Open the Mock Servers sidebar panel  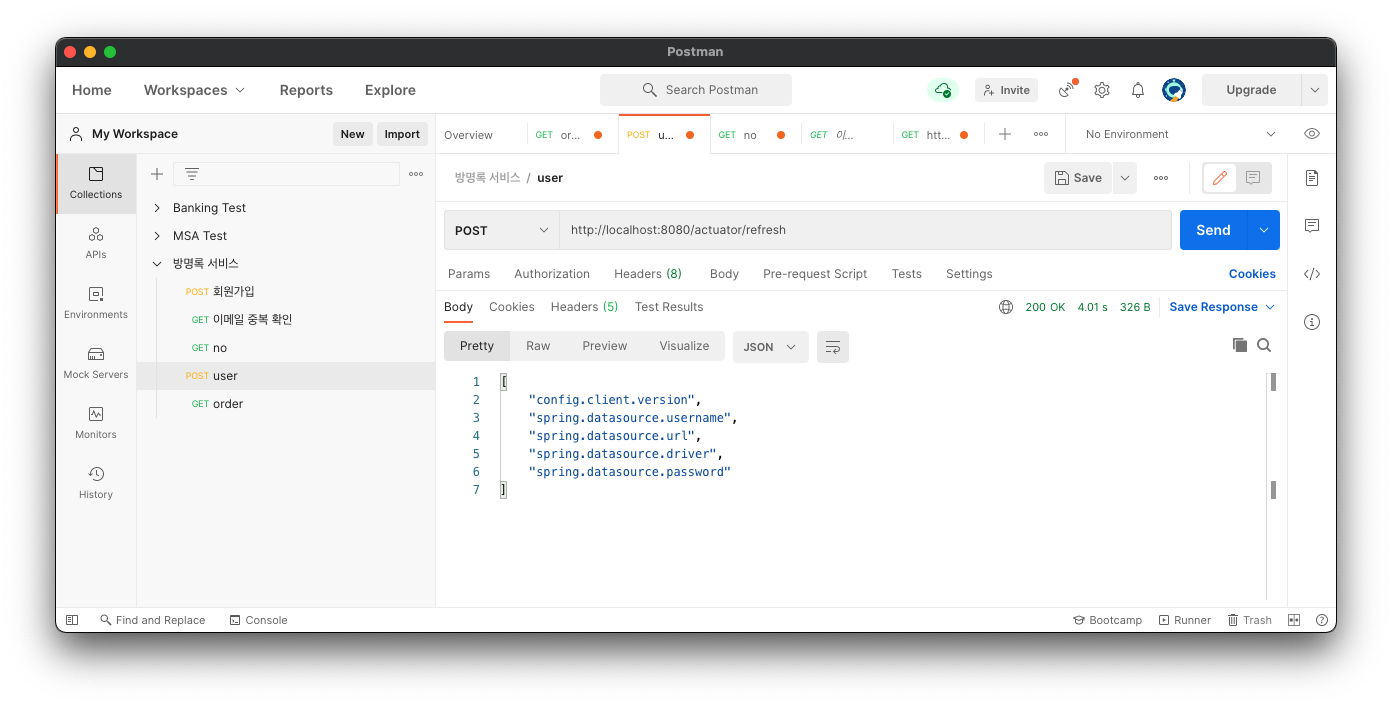pos(96,363)
